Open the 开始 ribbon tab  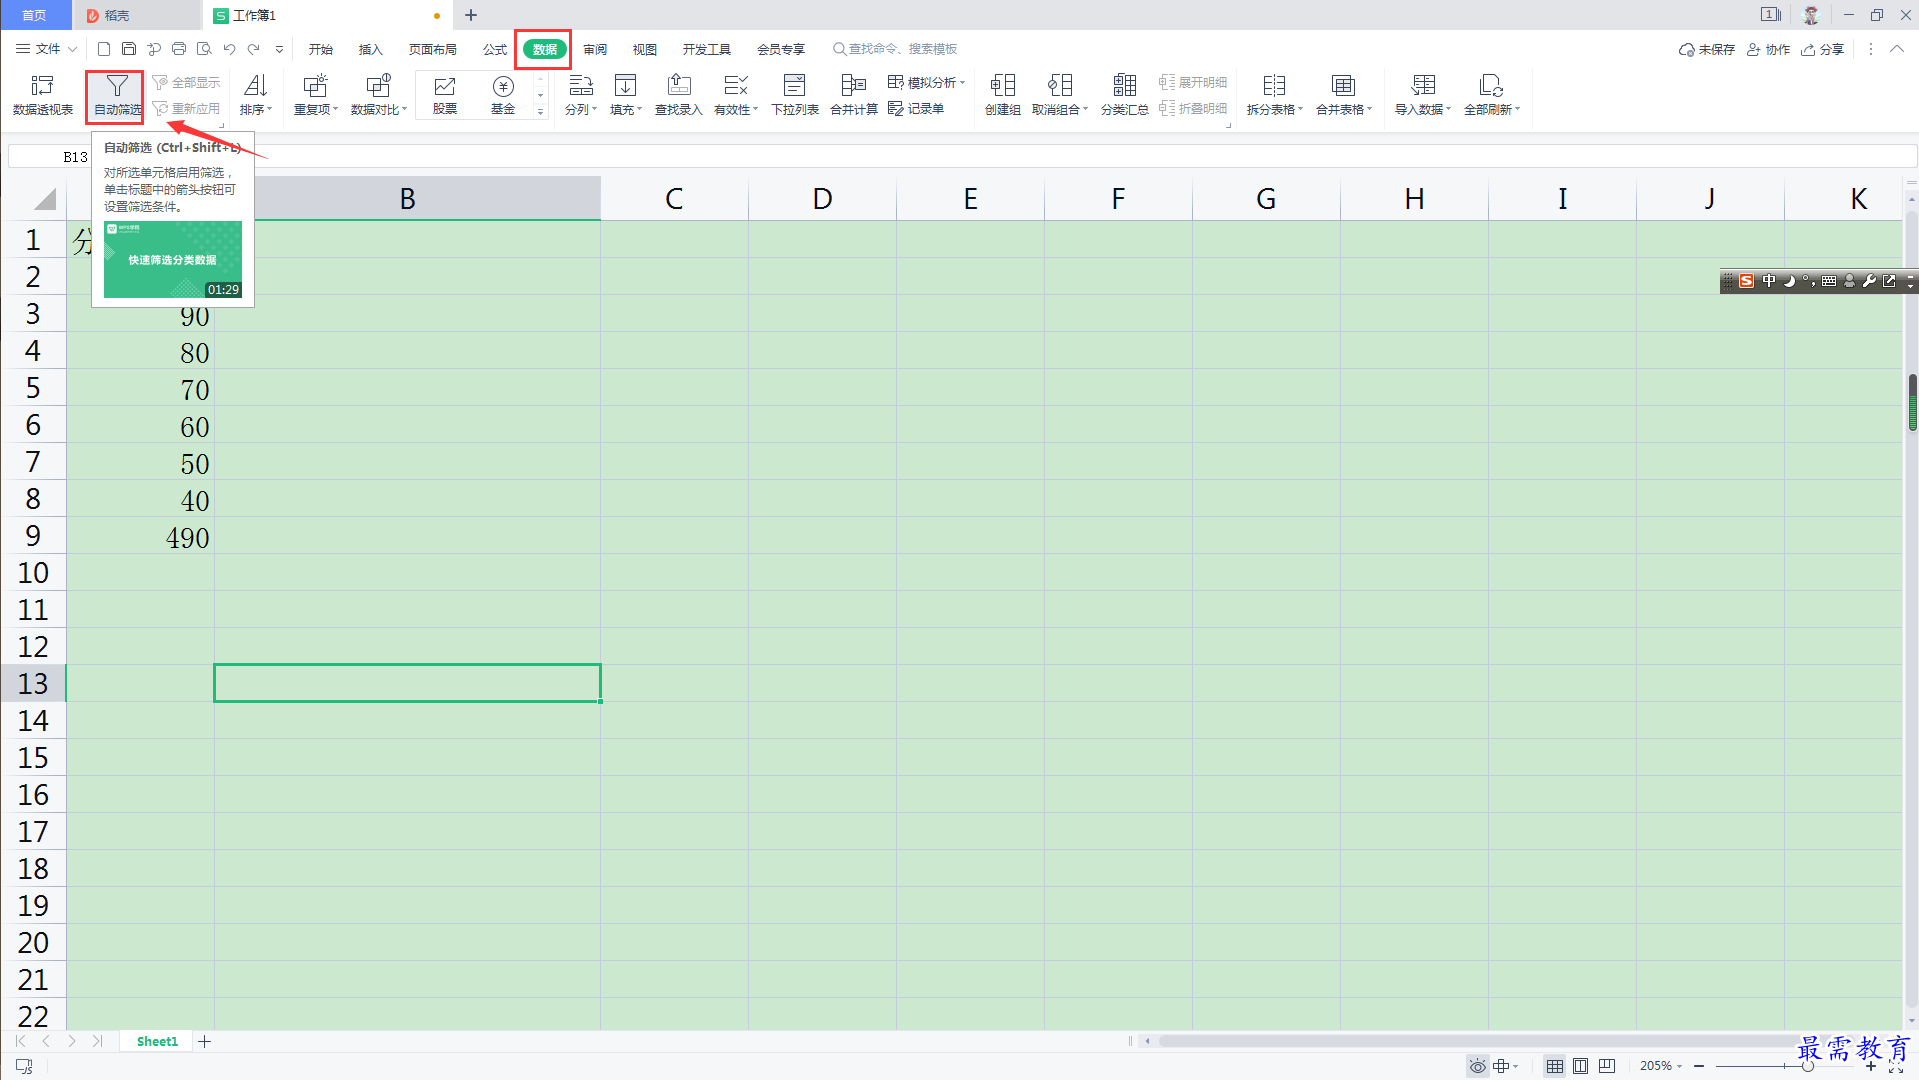320,49
